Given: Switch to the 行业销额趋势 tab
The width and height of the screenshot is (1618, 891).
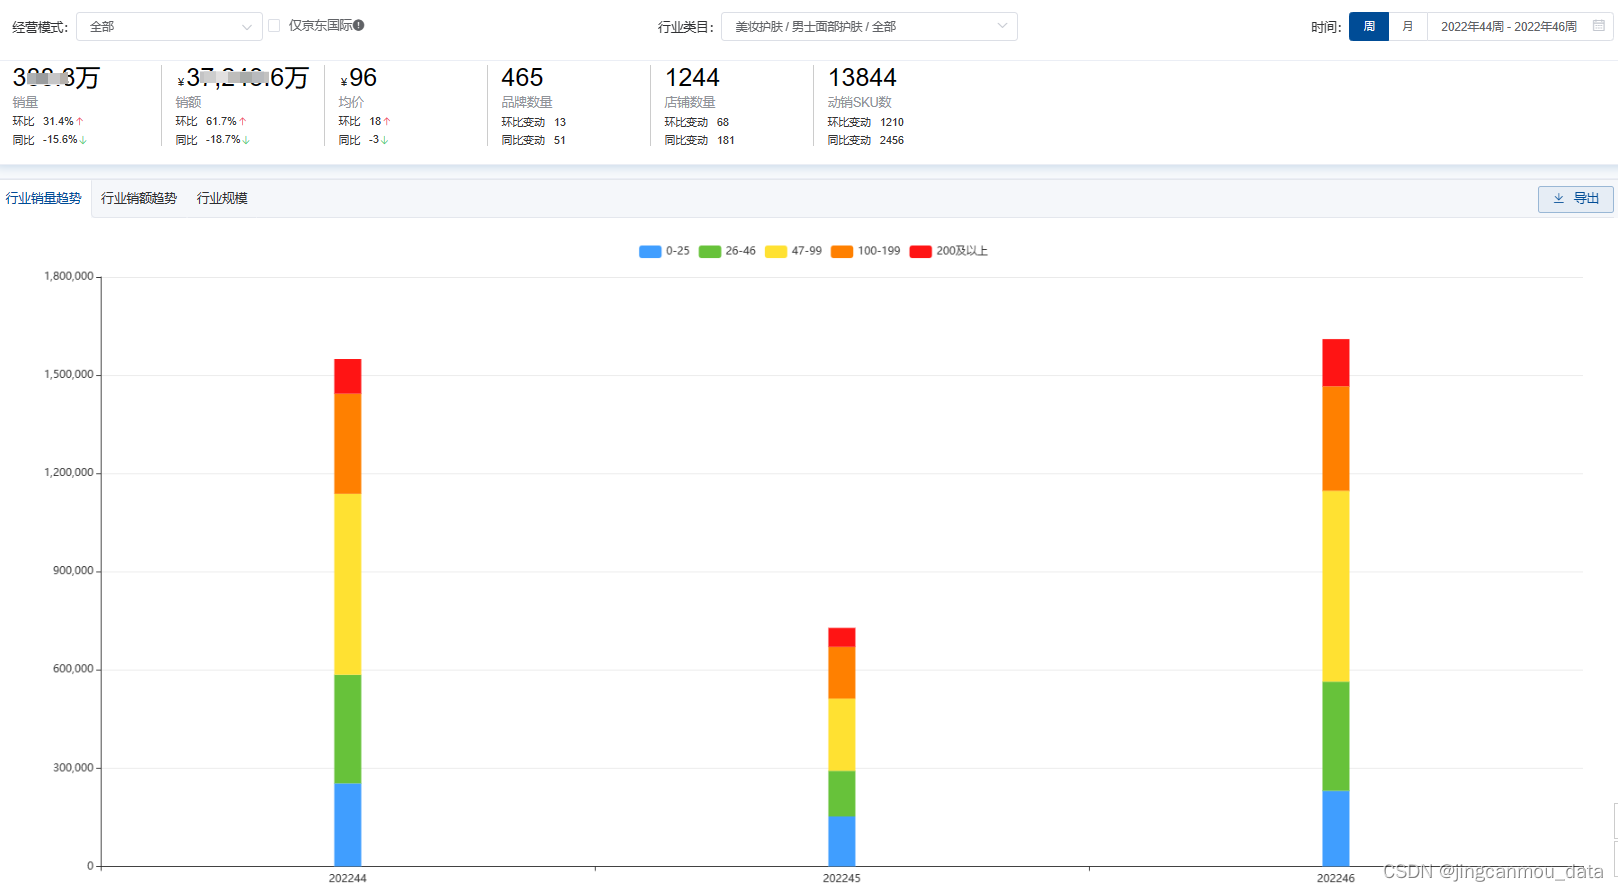Looking at the screenshot, I should 139,198.
